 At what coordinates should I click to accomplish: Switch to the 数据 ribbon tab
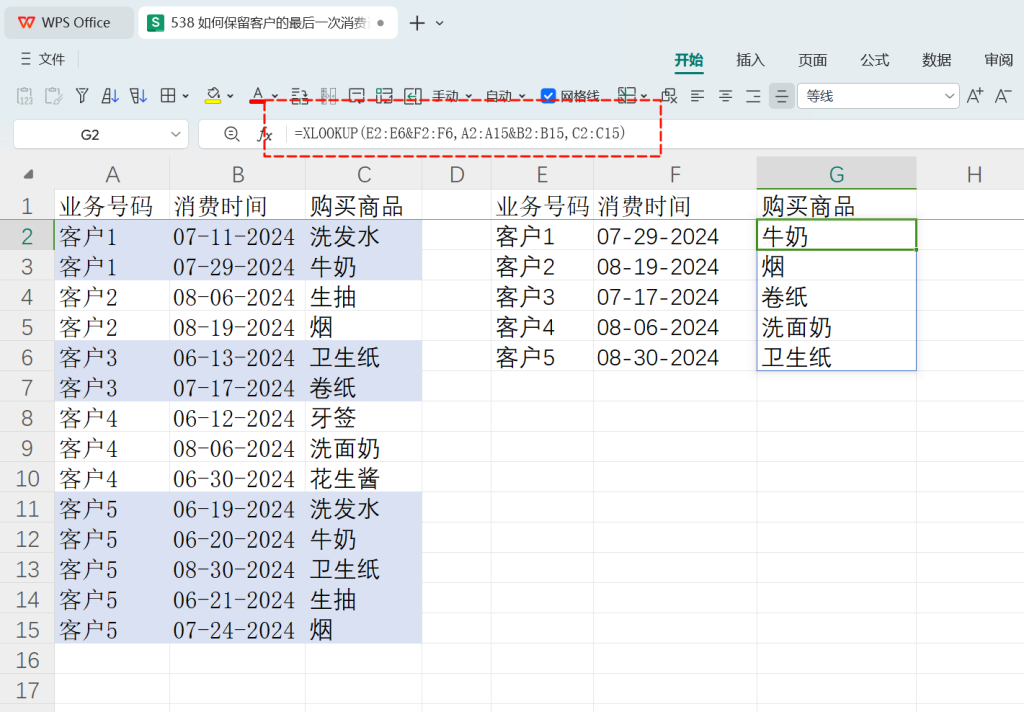point(936,60)
